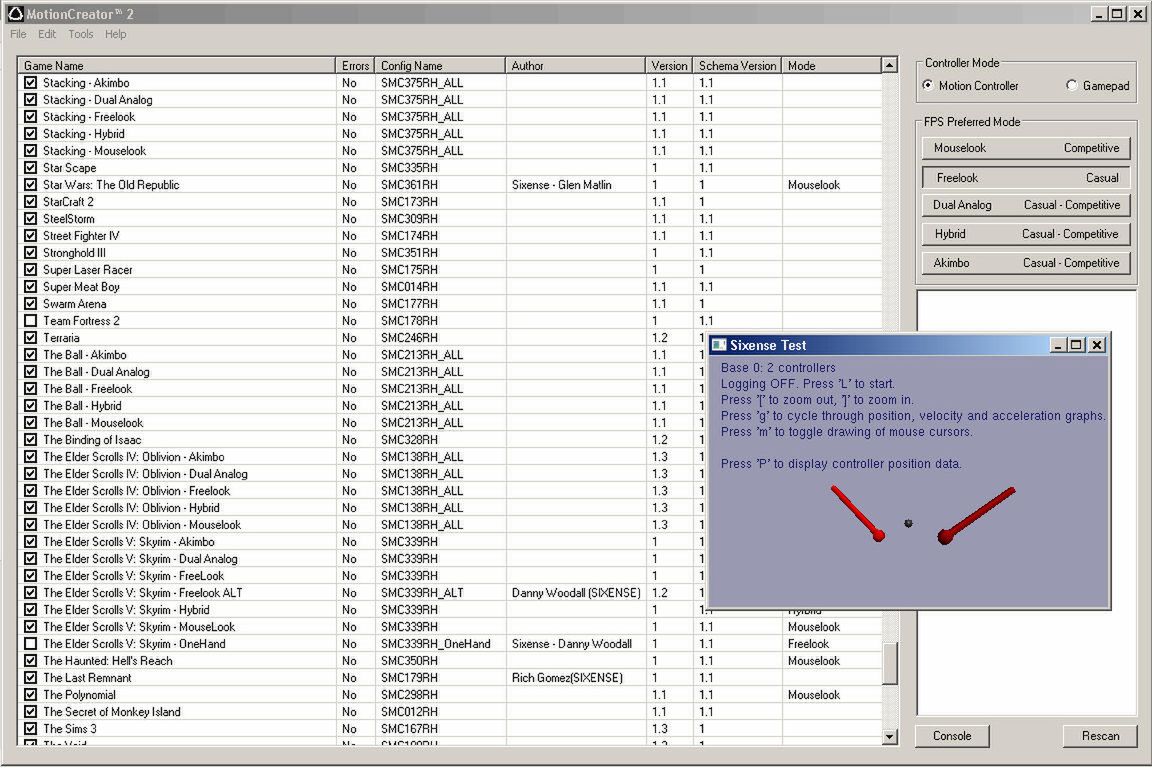Click the Sixense Test window icon
Screen dimensions: 1152x768
point(719,345)
